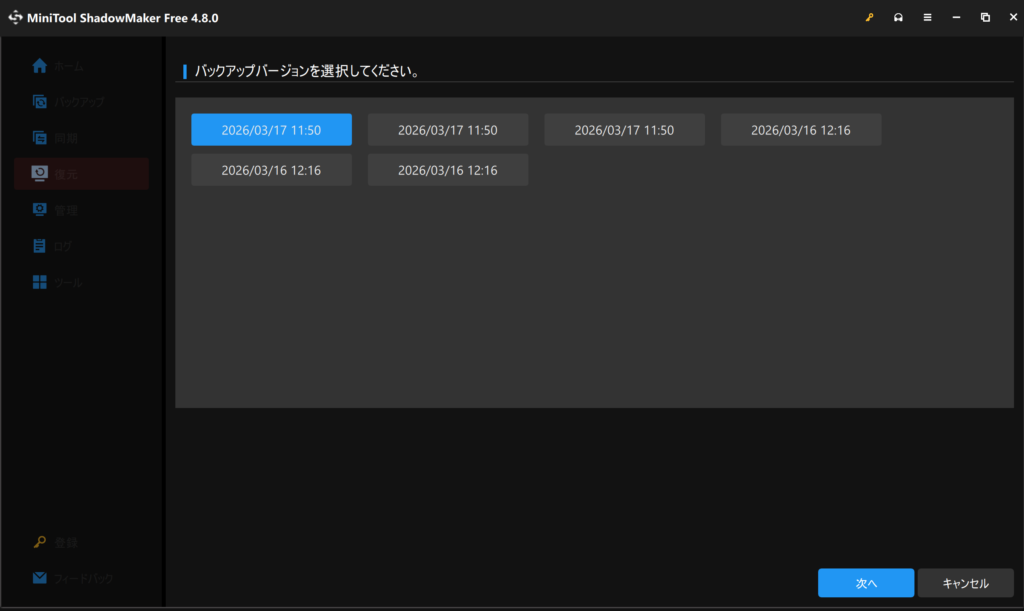The image size is (1024, 611).
Task: Open the Manage (管理) sidebar icon
Action: (40, 210)
